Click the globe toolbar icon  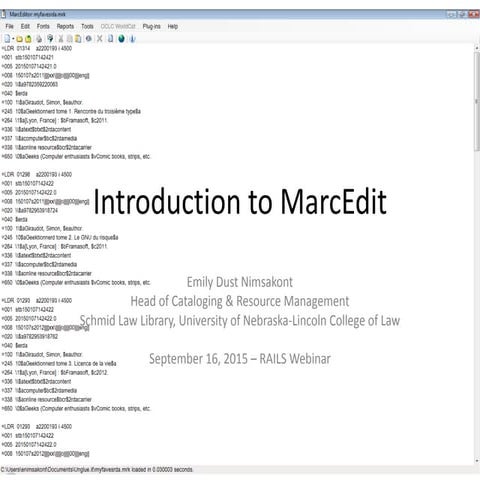[x=122, y=39]
